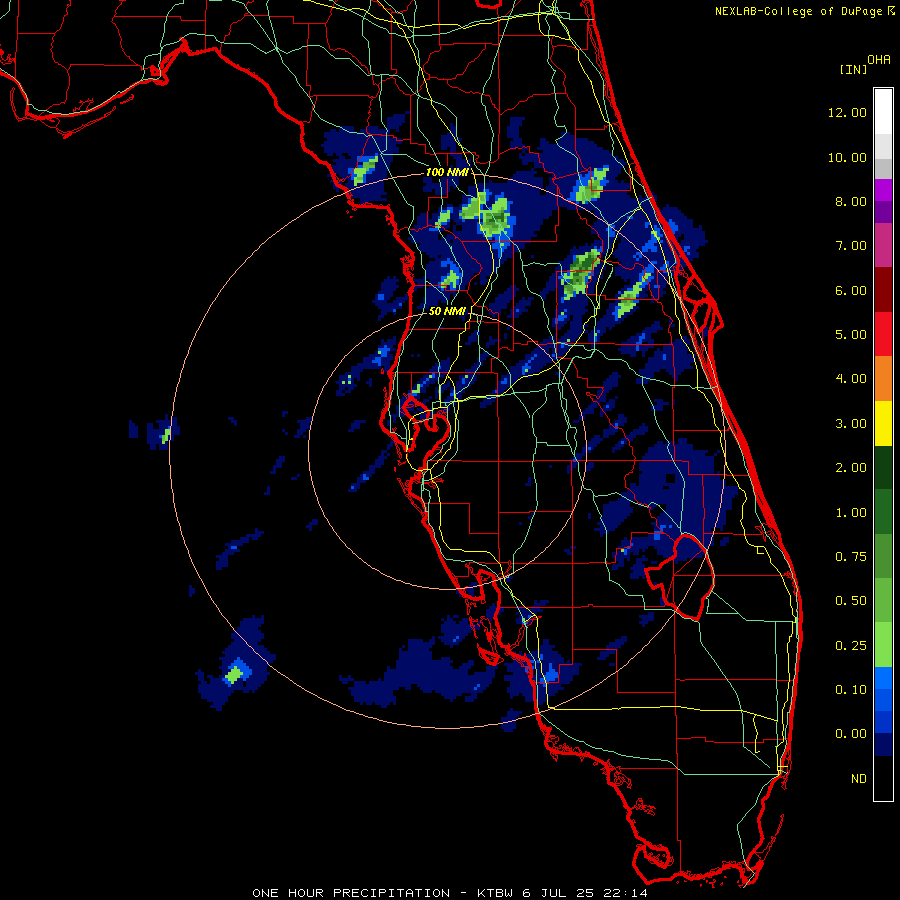Click the 0.75 legend value
Screen dimensions: 900x900
tap(851, 557)
